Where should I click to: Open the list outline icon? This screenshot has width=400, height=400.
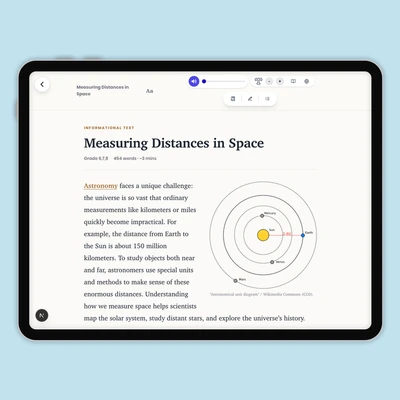[x=267, y=99]
